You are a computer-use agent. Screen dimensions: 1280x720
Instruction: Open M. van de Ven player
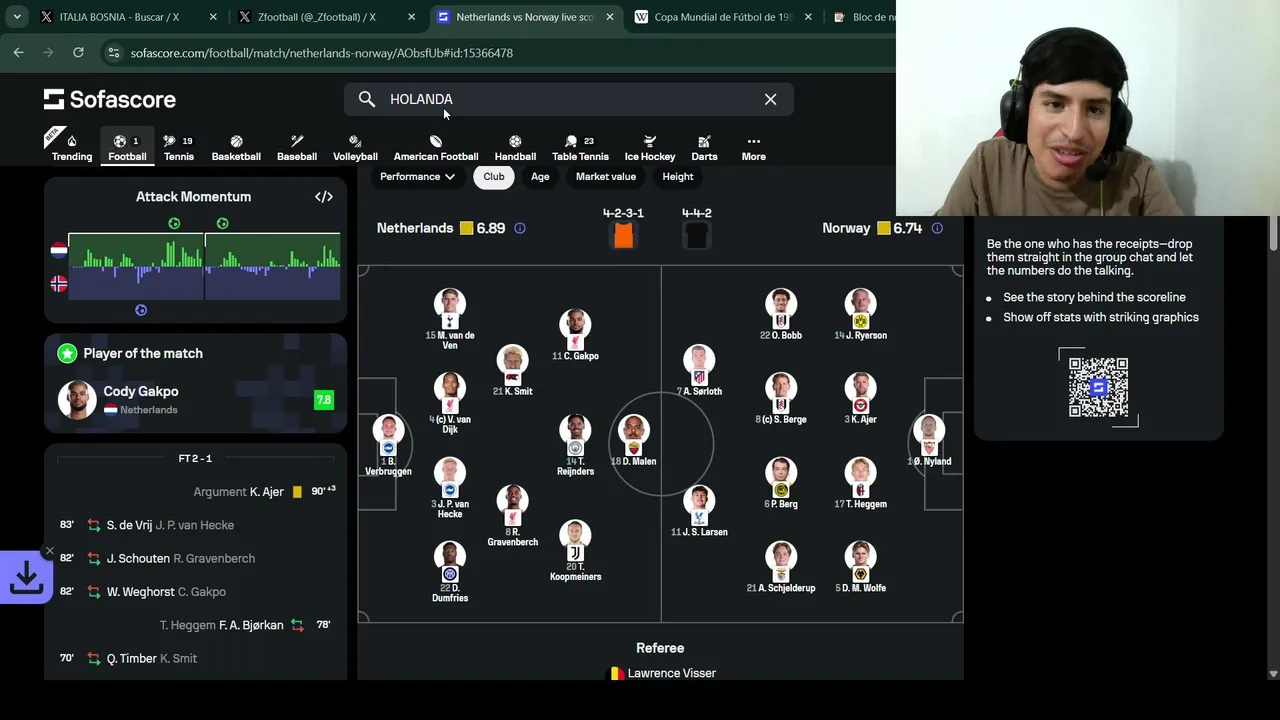point(450,320)
